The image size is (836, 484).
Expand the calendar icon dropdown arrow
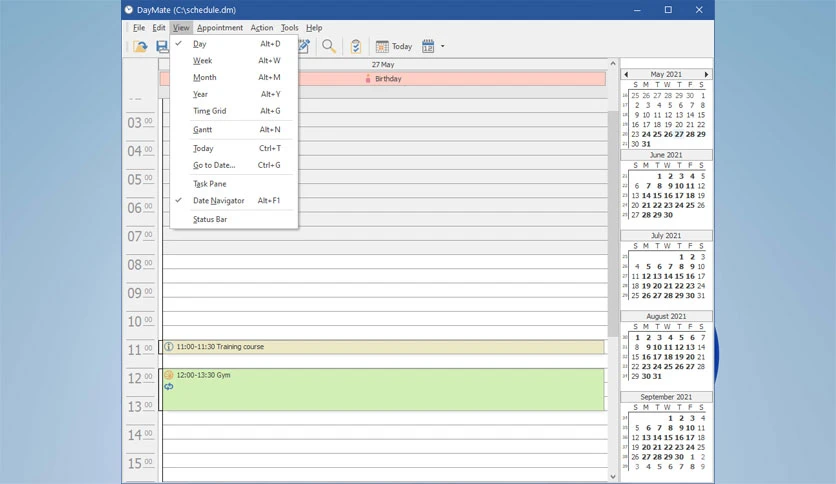443,46
